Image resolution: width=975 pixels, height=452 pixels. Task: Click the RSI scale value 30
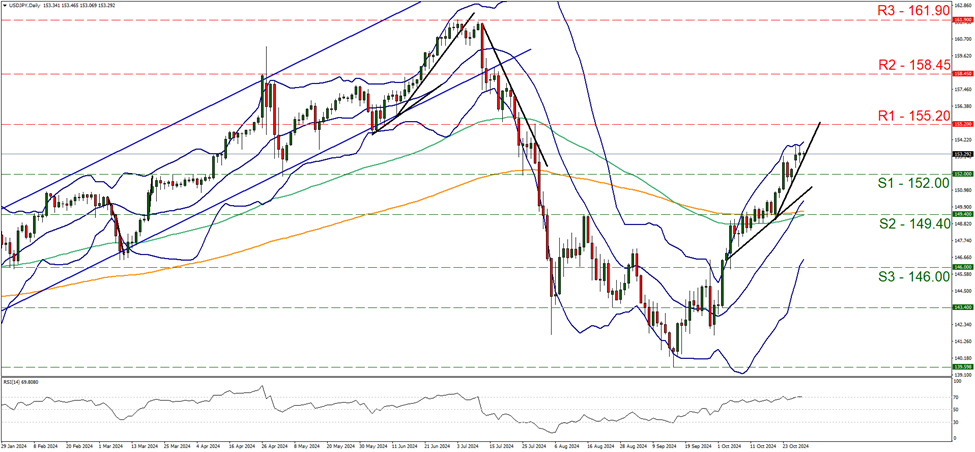(957, 422)
